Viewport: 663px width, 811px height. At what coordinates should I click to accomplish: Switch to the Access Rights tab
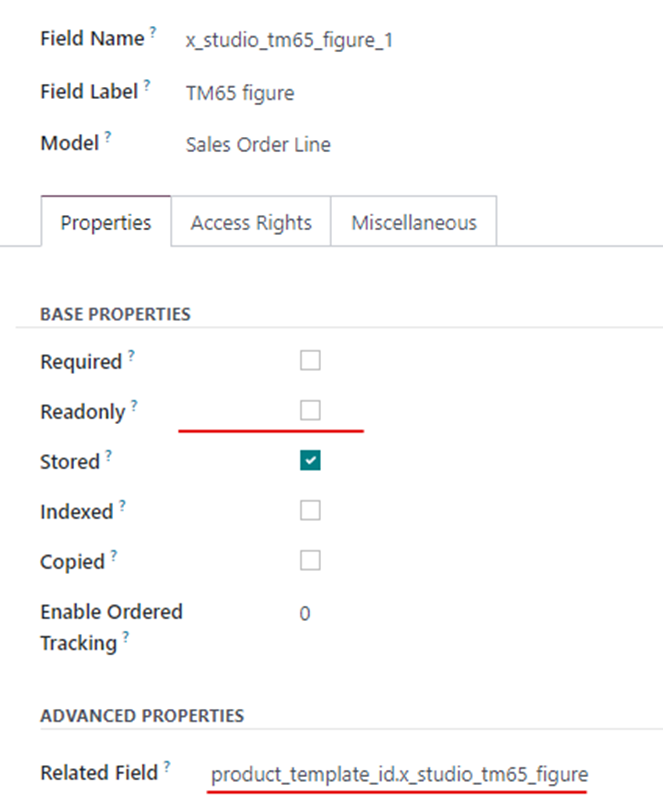point(251,222)
